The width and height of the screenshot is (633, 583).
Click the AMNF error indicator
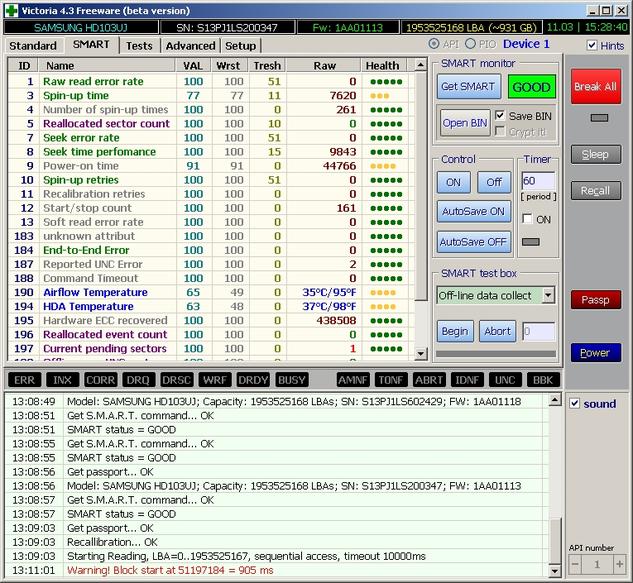[x=353, y=380]
